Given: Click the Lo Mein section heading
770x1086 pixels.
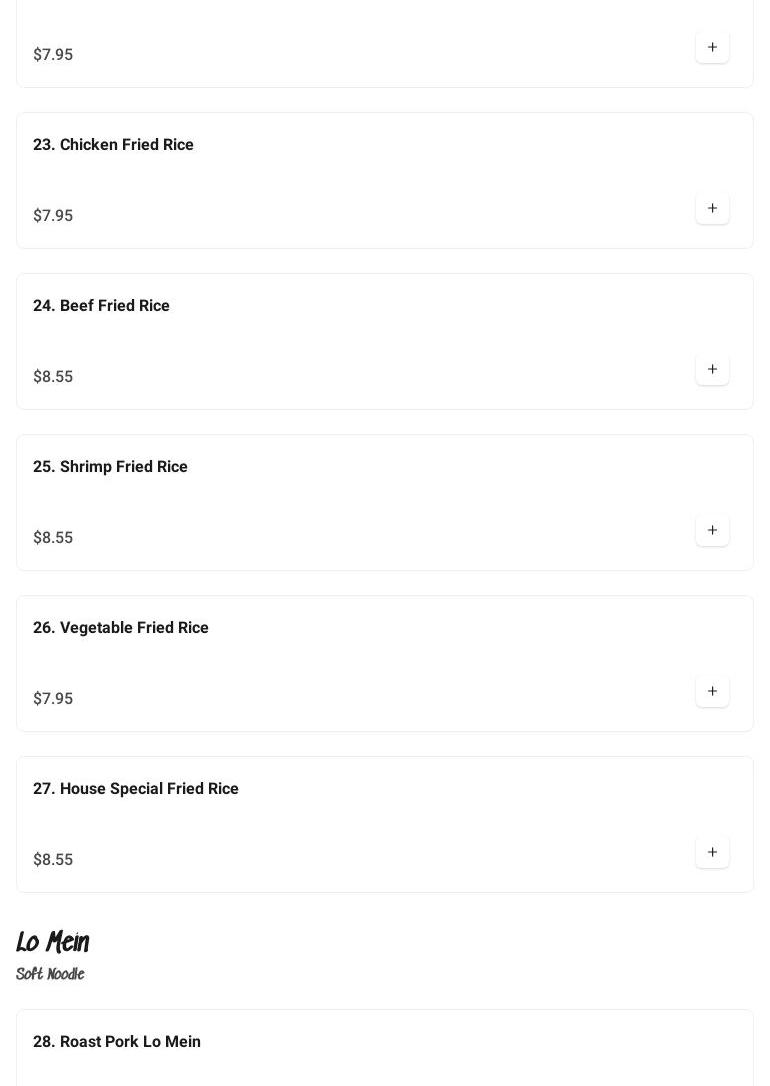Looking at the screenshot, I should pos(53,942).
